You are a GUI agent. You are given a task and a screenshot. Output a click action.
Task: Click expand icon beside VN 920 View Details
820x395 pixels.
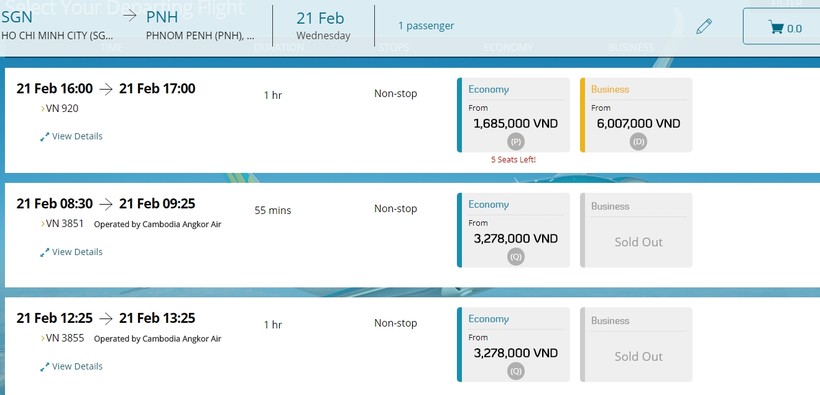point(44,137)
